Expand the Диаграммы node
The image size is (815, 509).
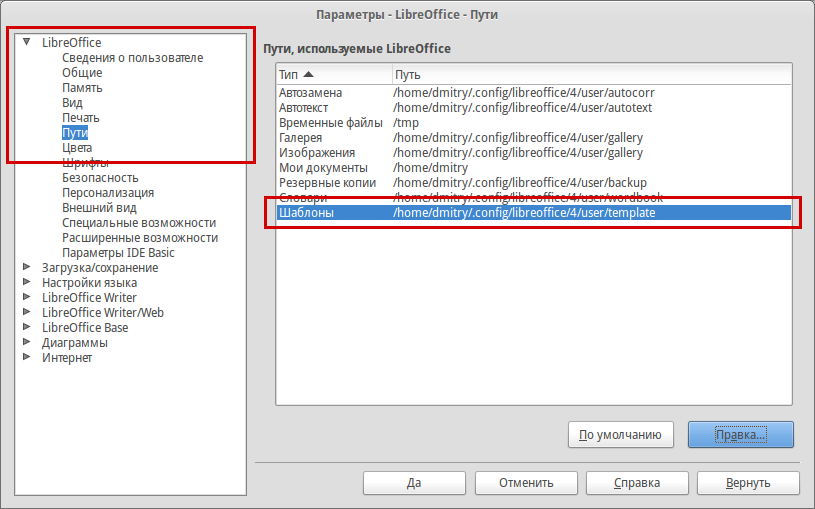[x=27, y=342]
